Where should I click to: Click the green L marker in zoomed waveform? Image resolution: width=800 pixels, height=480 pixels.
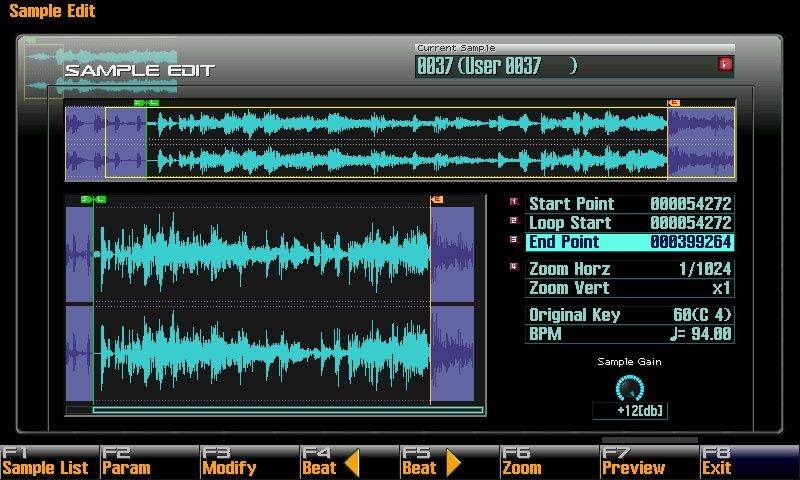tap(100, 199)
